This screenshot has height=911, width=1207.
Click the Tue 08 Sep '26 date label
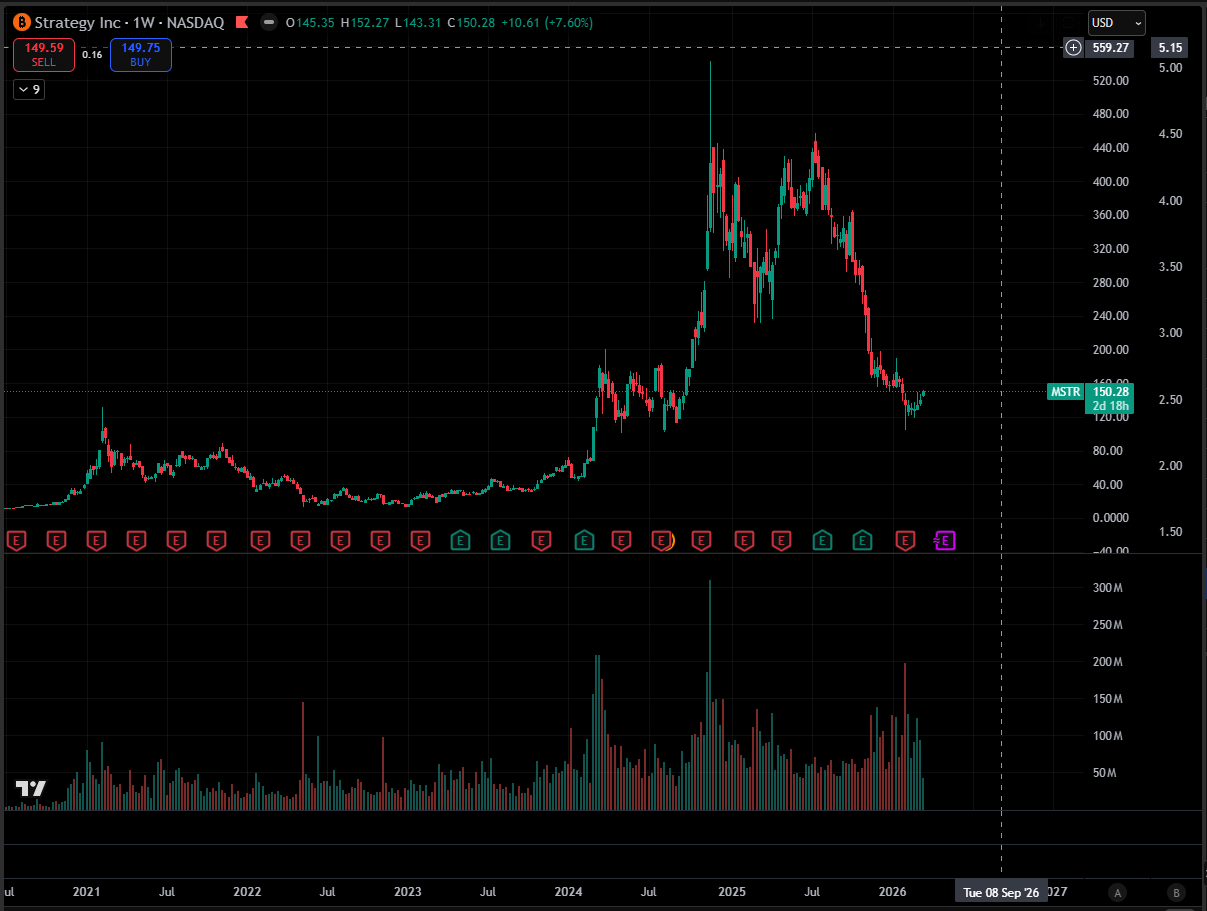click(x=1001, y=891)
